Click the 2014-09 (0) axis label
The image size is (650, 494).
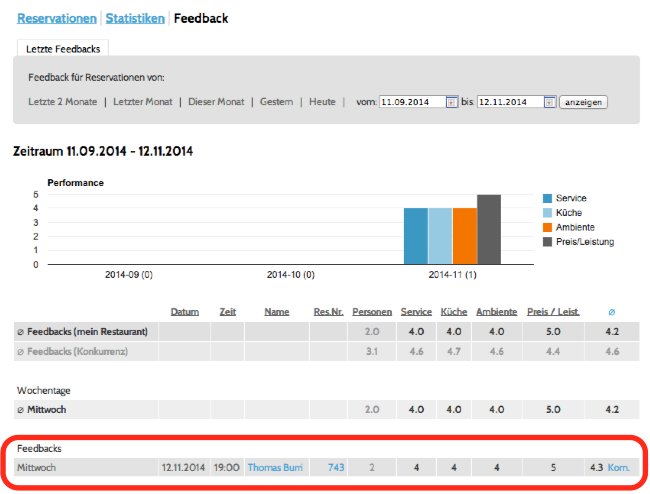pos(129,275)
